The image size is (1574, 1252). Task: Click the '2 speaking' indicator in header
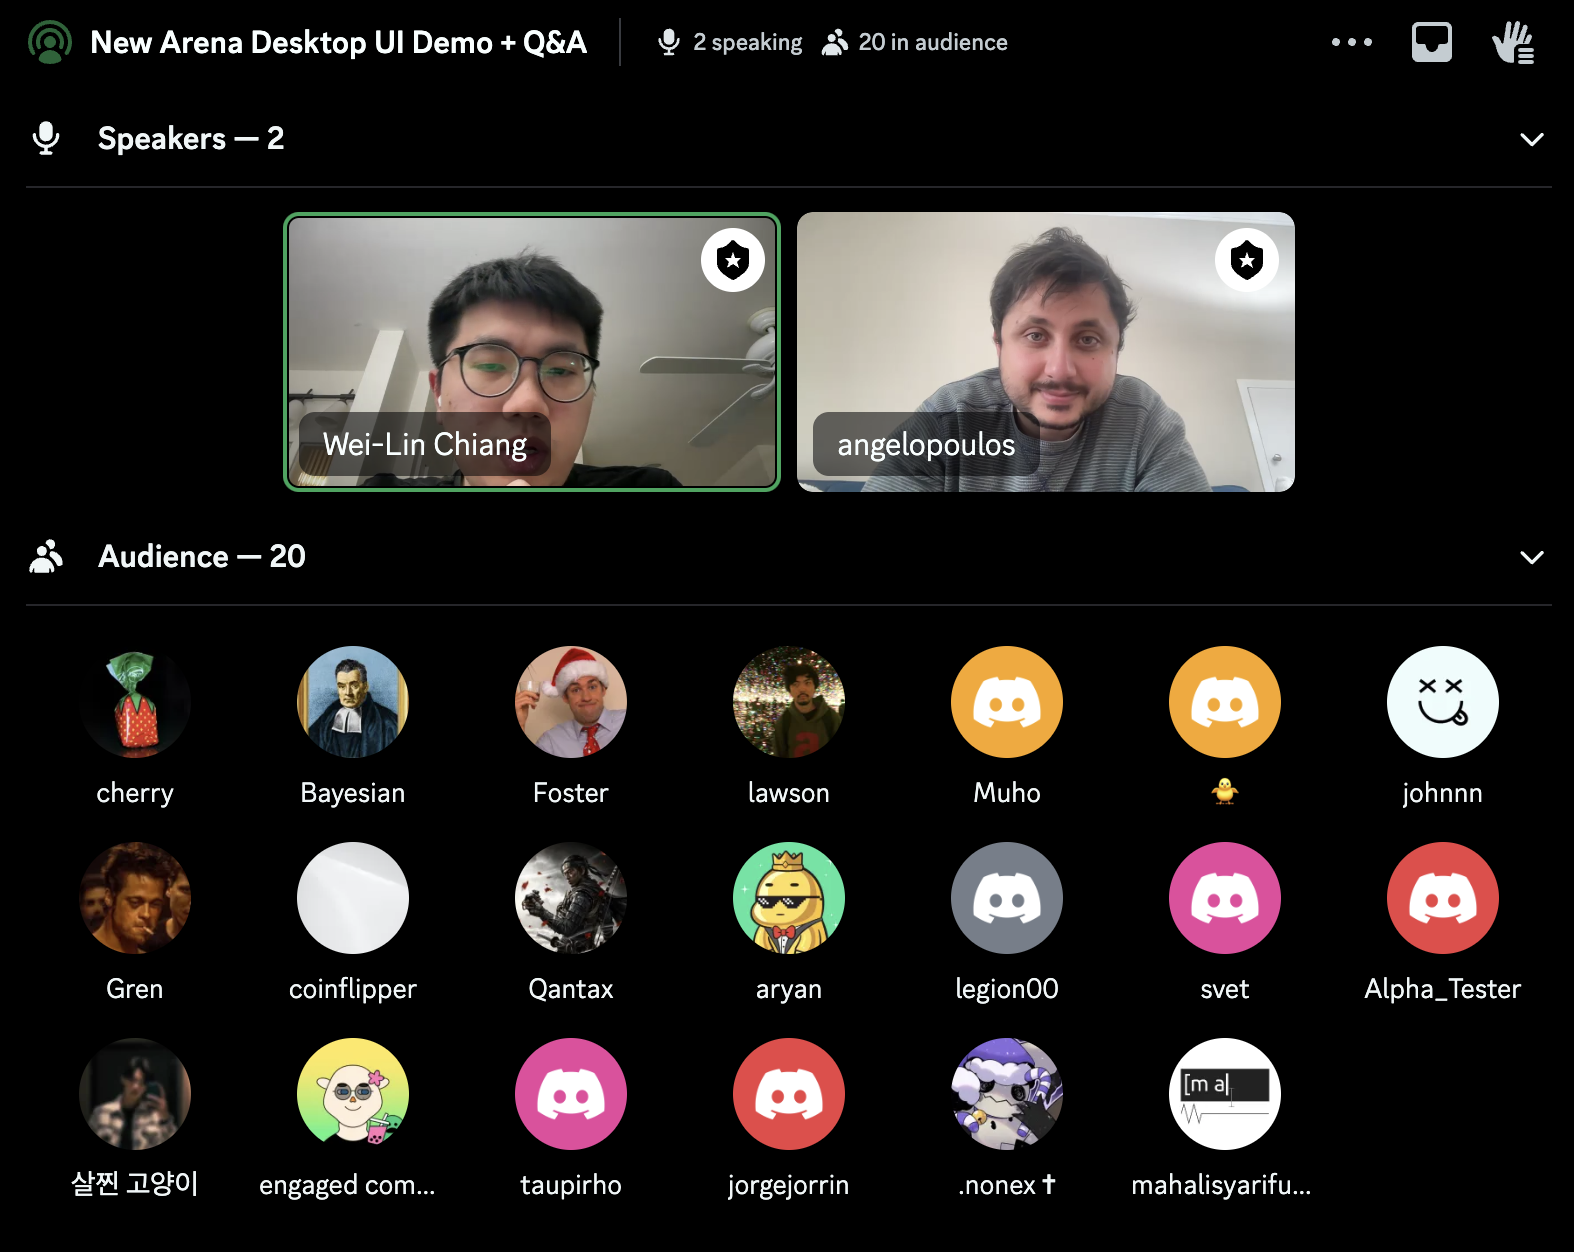point(730,42)
